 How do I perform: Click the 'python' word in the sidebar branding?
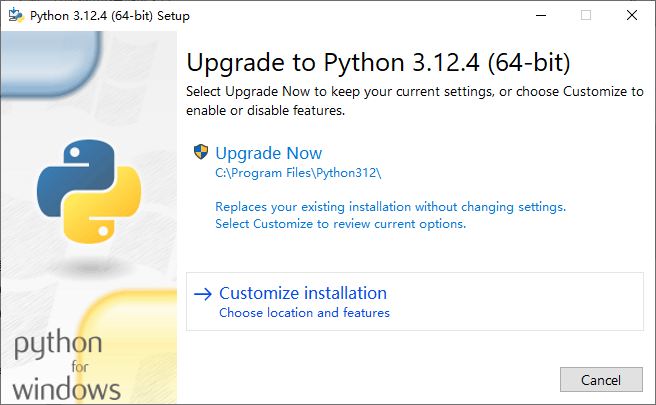point(56,346)
